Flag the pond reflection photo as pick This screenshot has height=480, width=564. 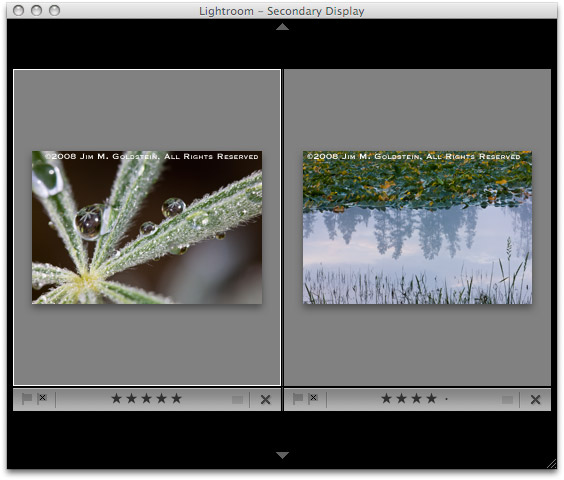tap(298, 399)
